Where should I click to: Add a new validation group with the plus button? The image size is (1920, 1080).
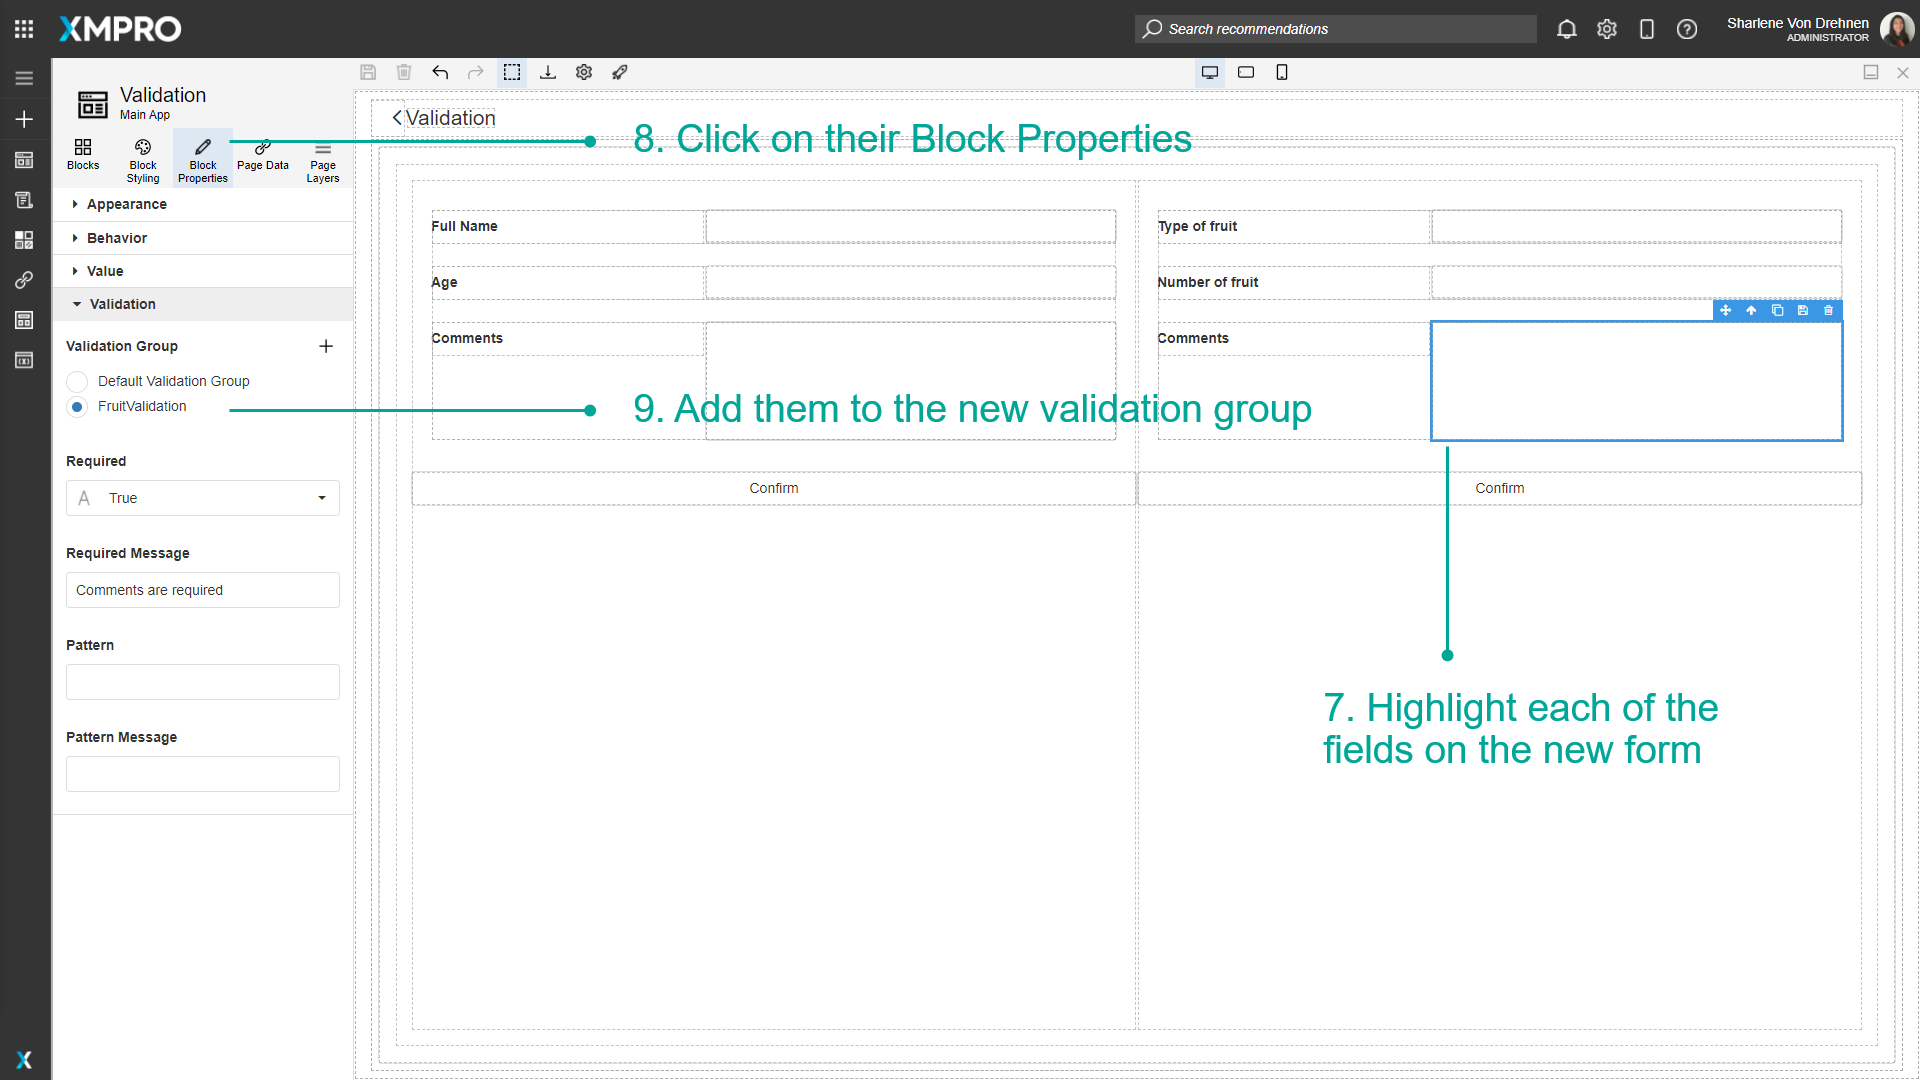click(326, 346)
